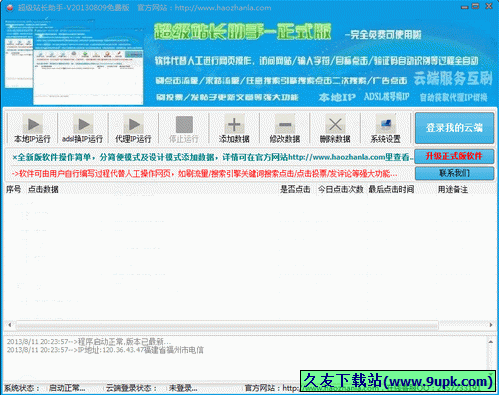Click the 今日点击次数 column header
The image size is (499, 395).
pyautogui.click(x=340, y=189)
